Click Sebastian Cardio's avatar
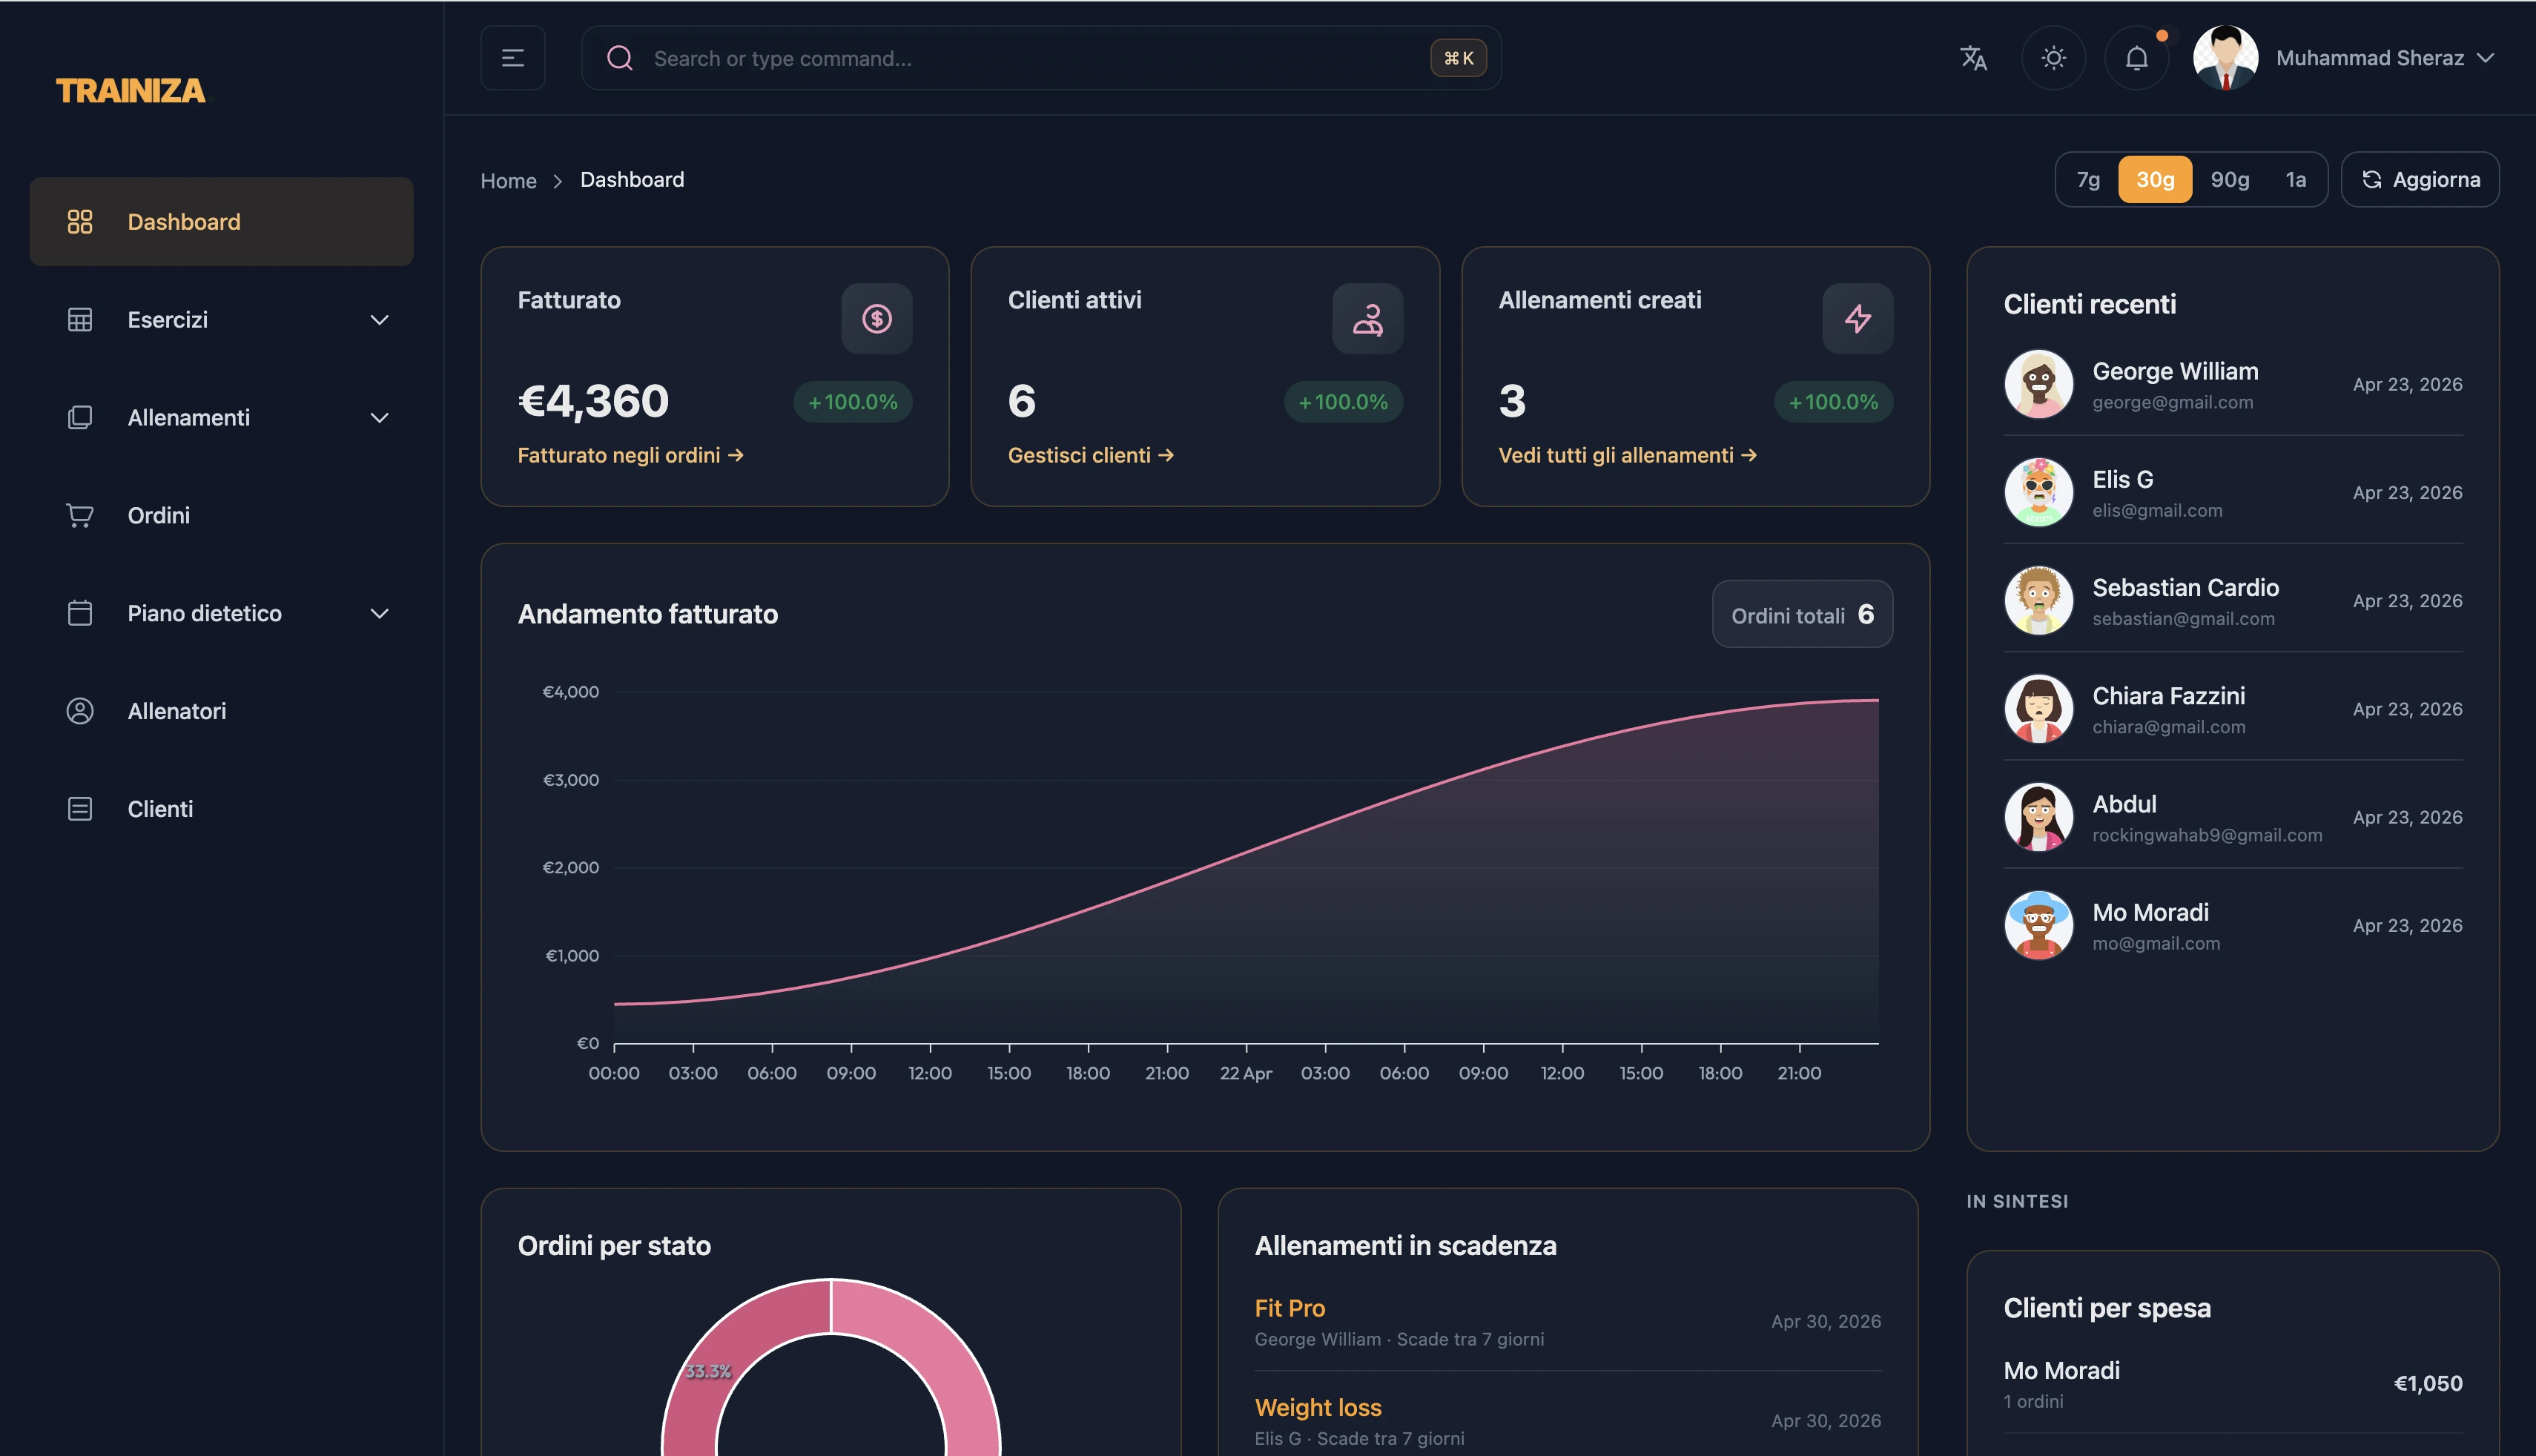2536x1456 pixels. (2038, 600)
